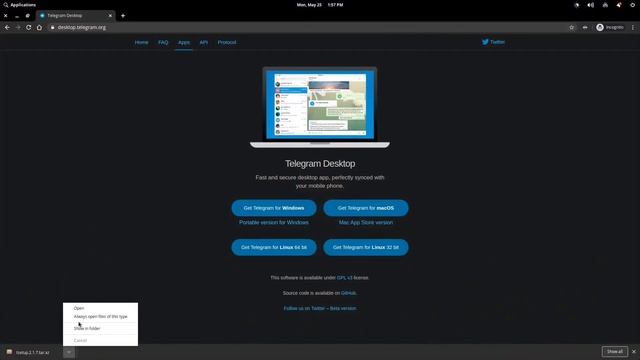This screenshot has height=360, width=640.
Task: Select the Apps navigation item
Action: click(184, 42)
